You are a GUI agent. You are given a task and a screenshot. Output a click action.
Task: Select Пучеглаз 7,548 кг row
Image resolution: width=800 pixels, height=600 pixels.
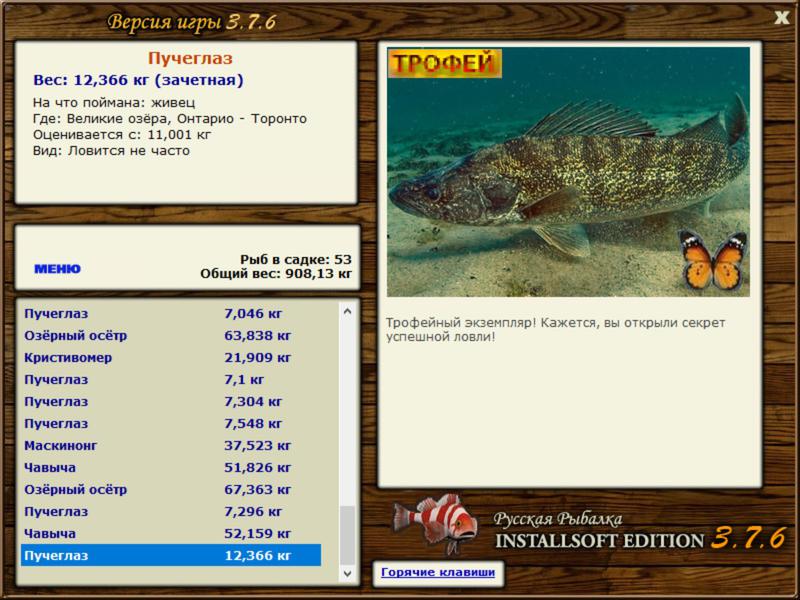pos(171,423)
